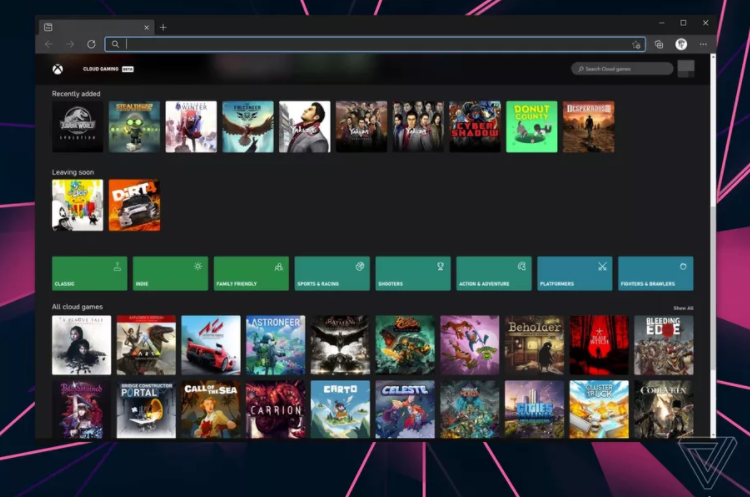Open the Desperados III game tile

pos(588,127)
